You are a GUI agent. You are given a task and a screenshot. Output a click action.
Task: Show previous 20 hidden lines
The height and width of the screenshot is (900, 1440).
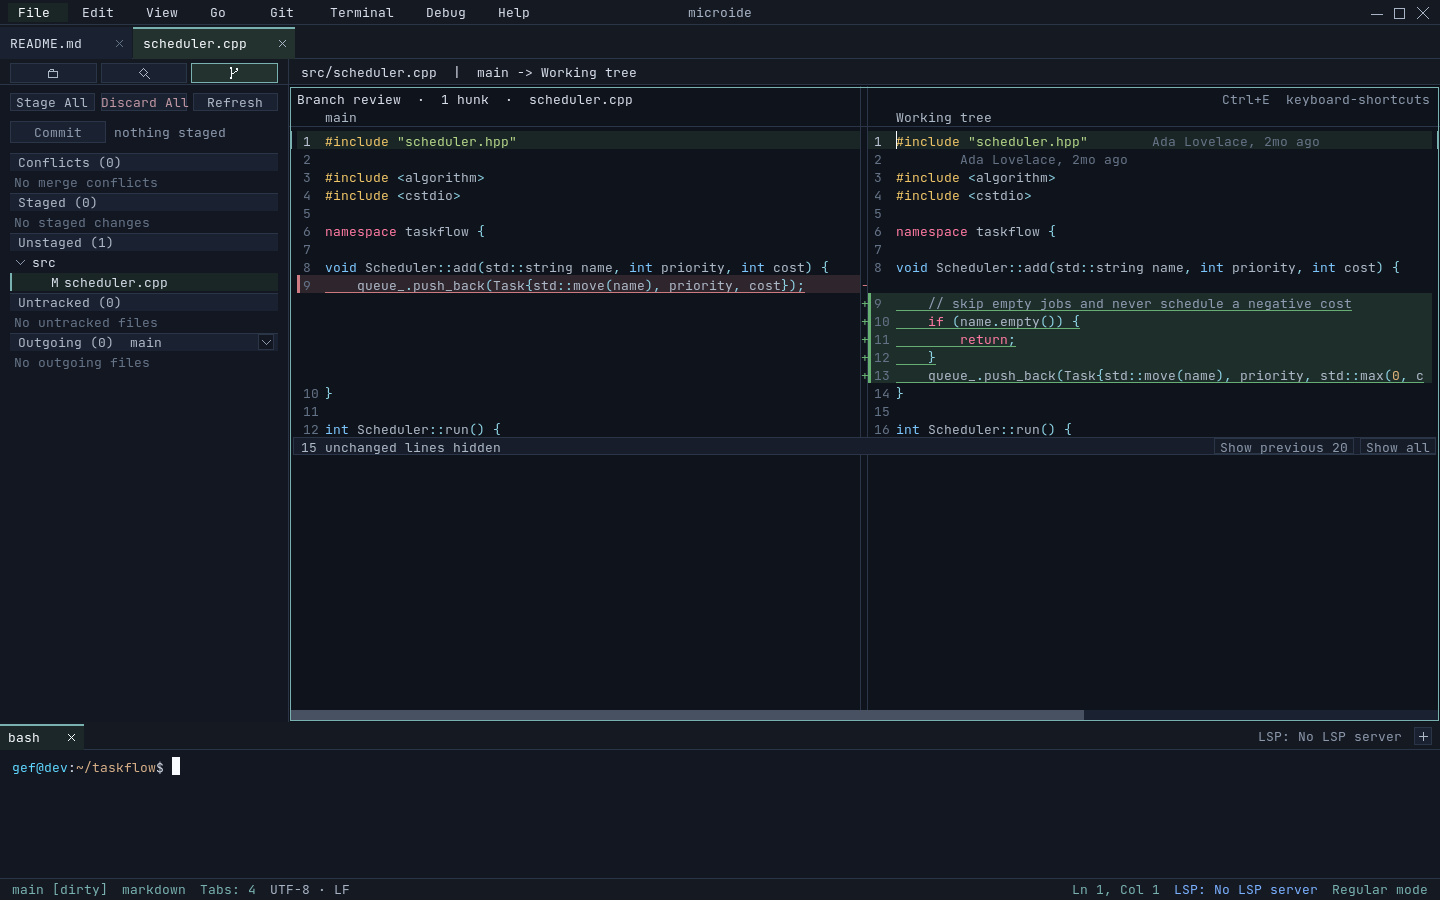click(x=1284, y=448)
